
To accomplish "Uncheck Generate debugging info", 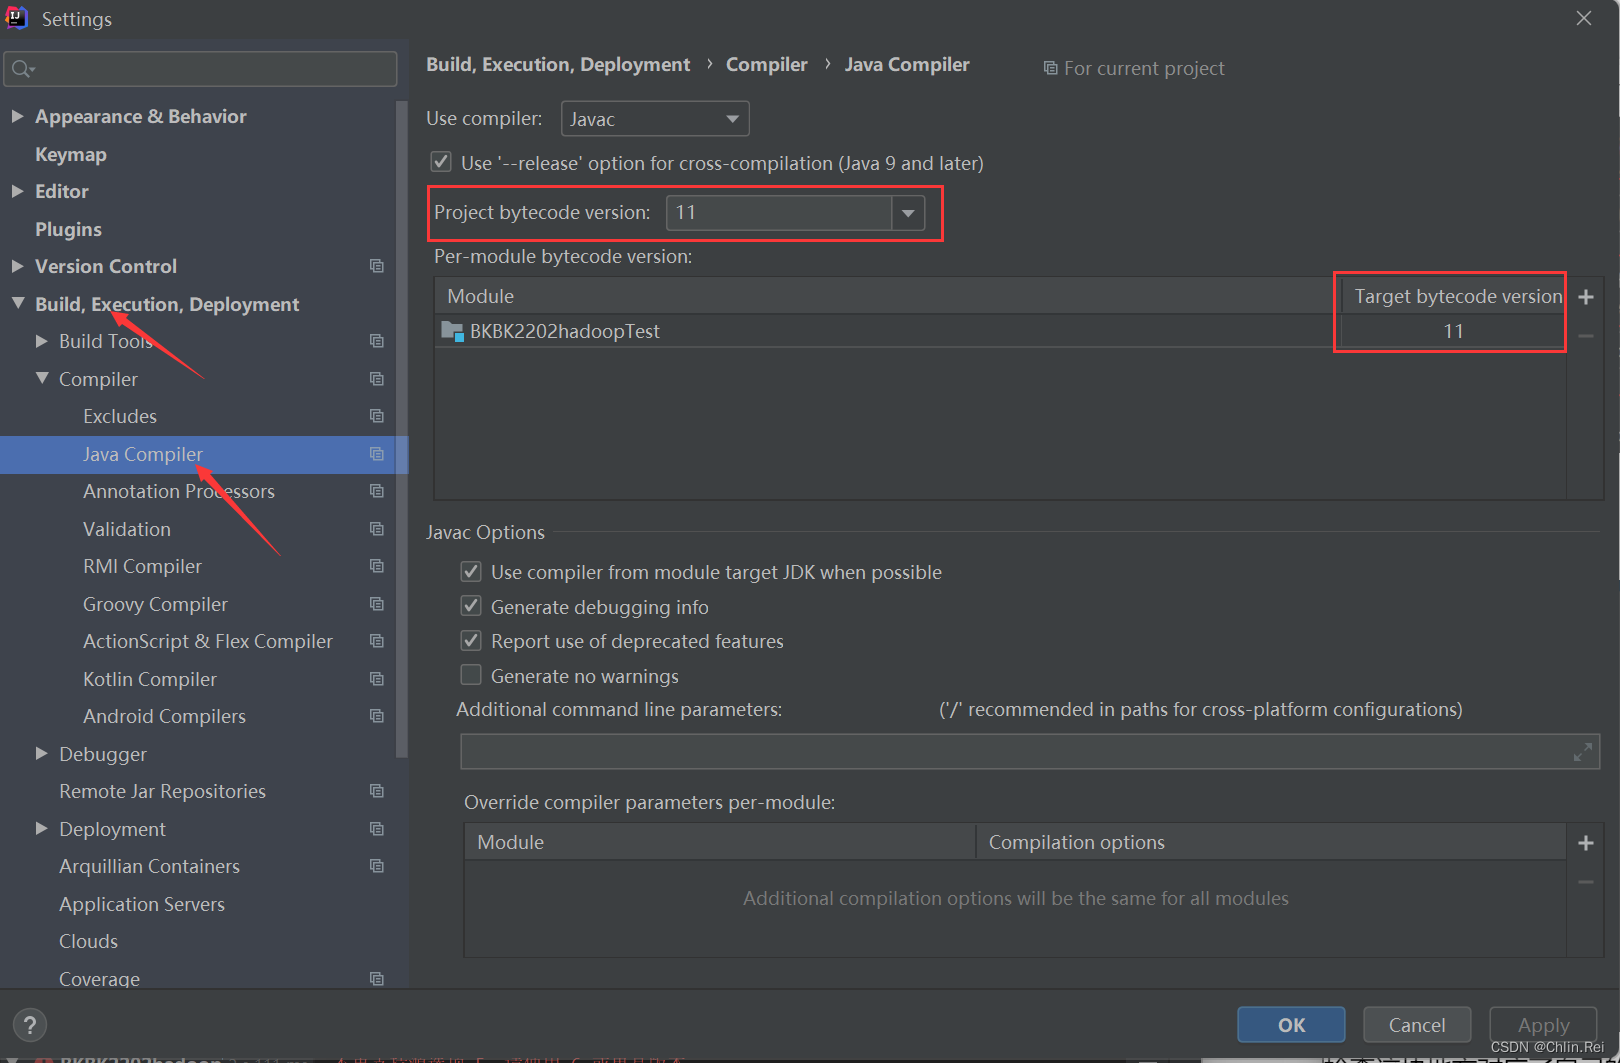I will tap(471, 606).
